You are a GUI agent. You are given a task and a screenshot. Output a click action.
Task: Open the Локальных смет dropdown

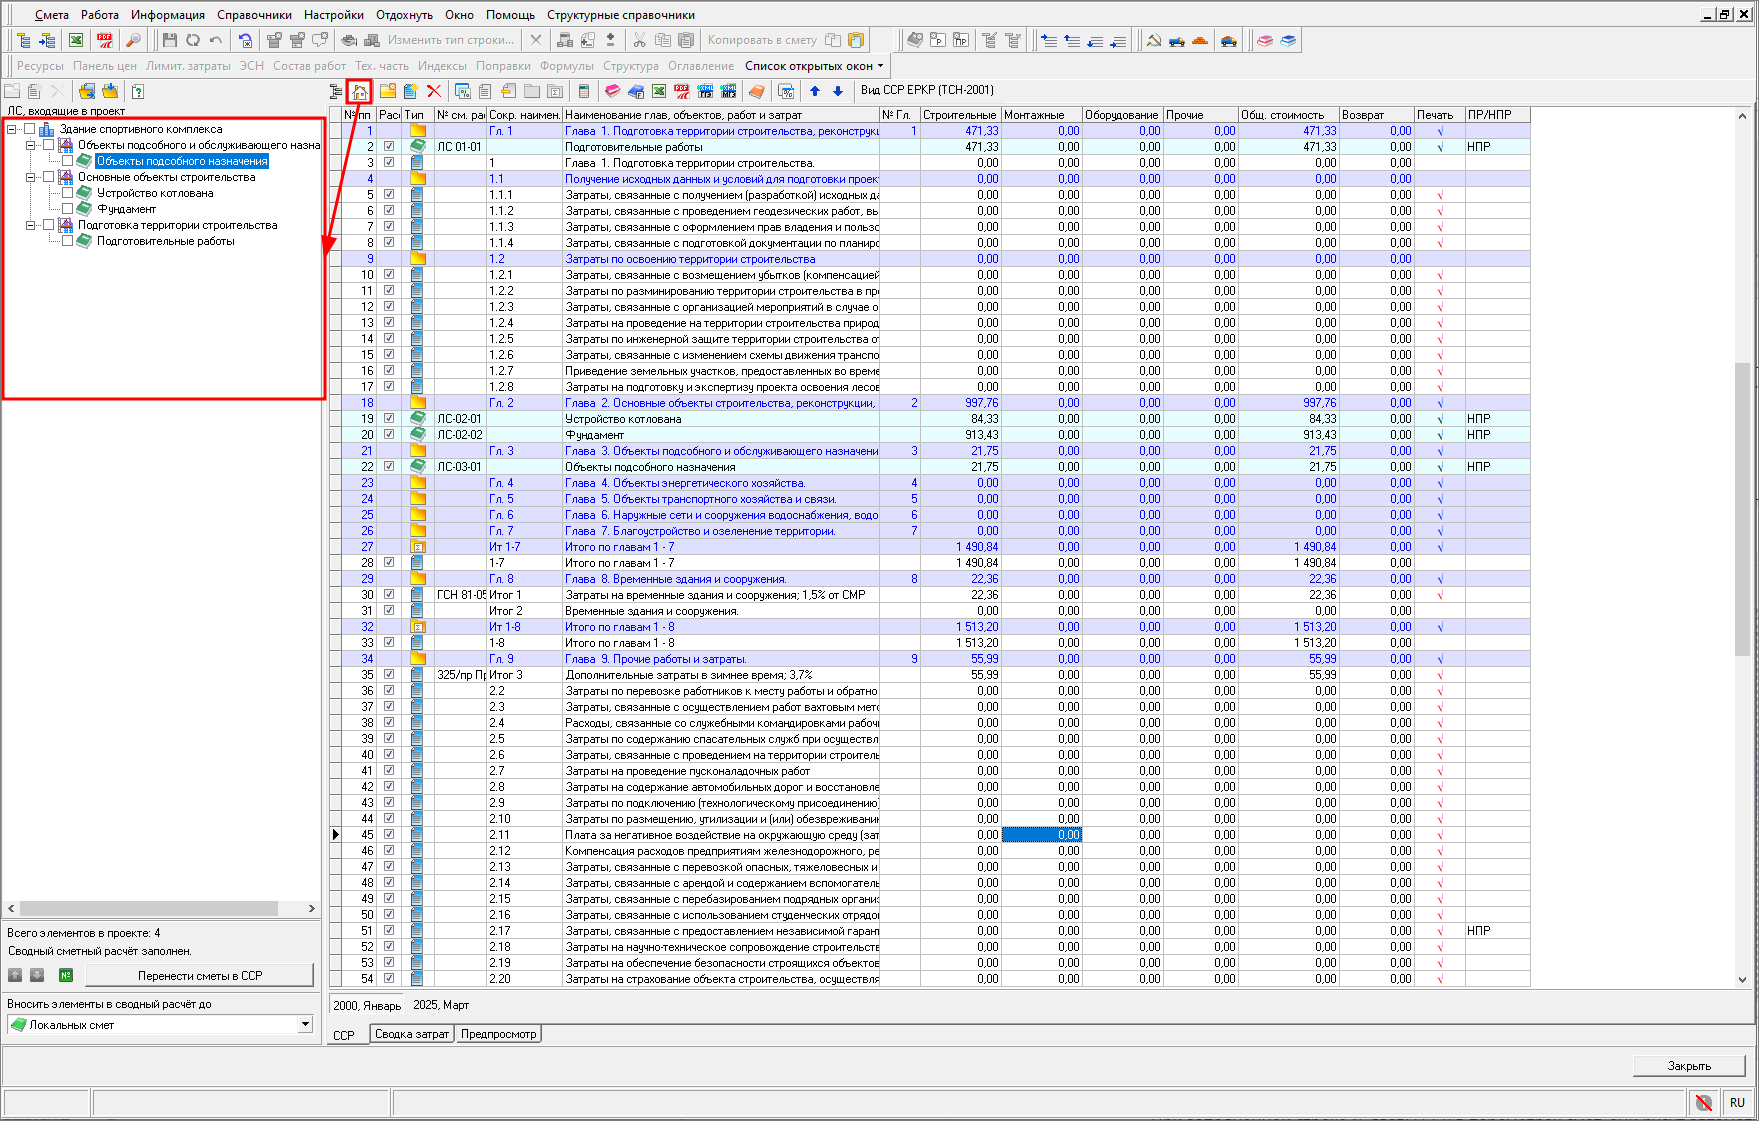tap(305, 1025)
